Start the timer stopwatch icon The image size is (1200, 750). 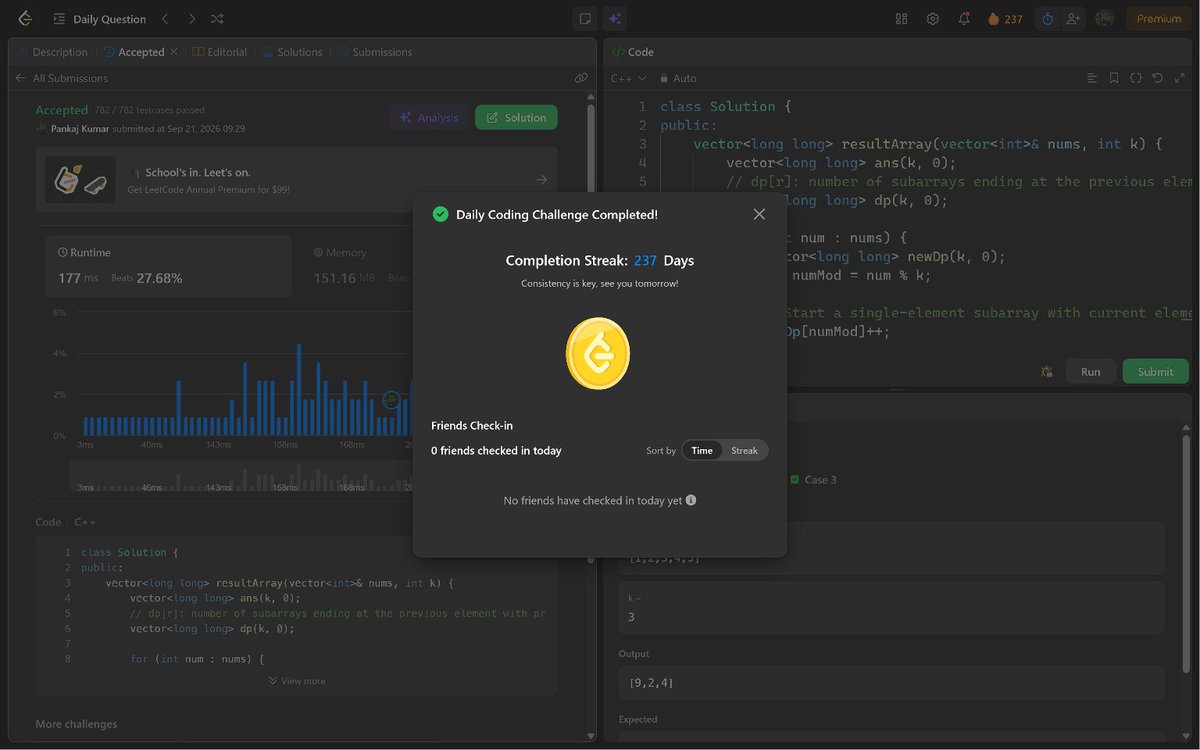[1047, 19]
